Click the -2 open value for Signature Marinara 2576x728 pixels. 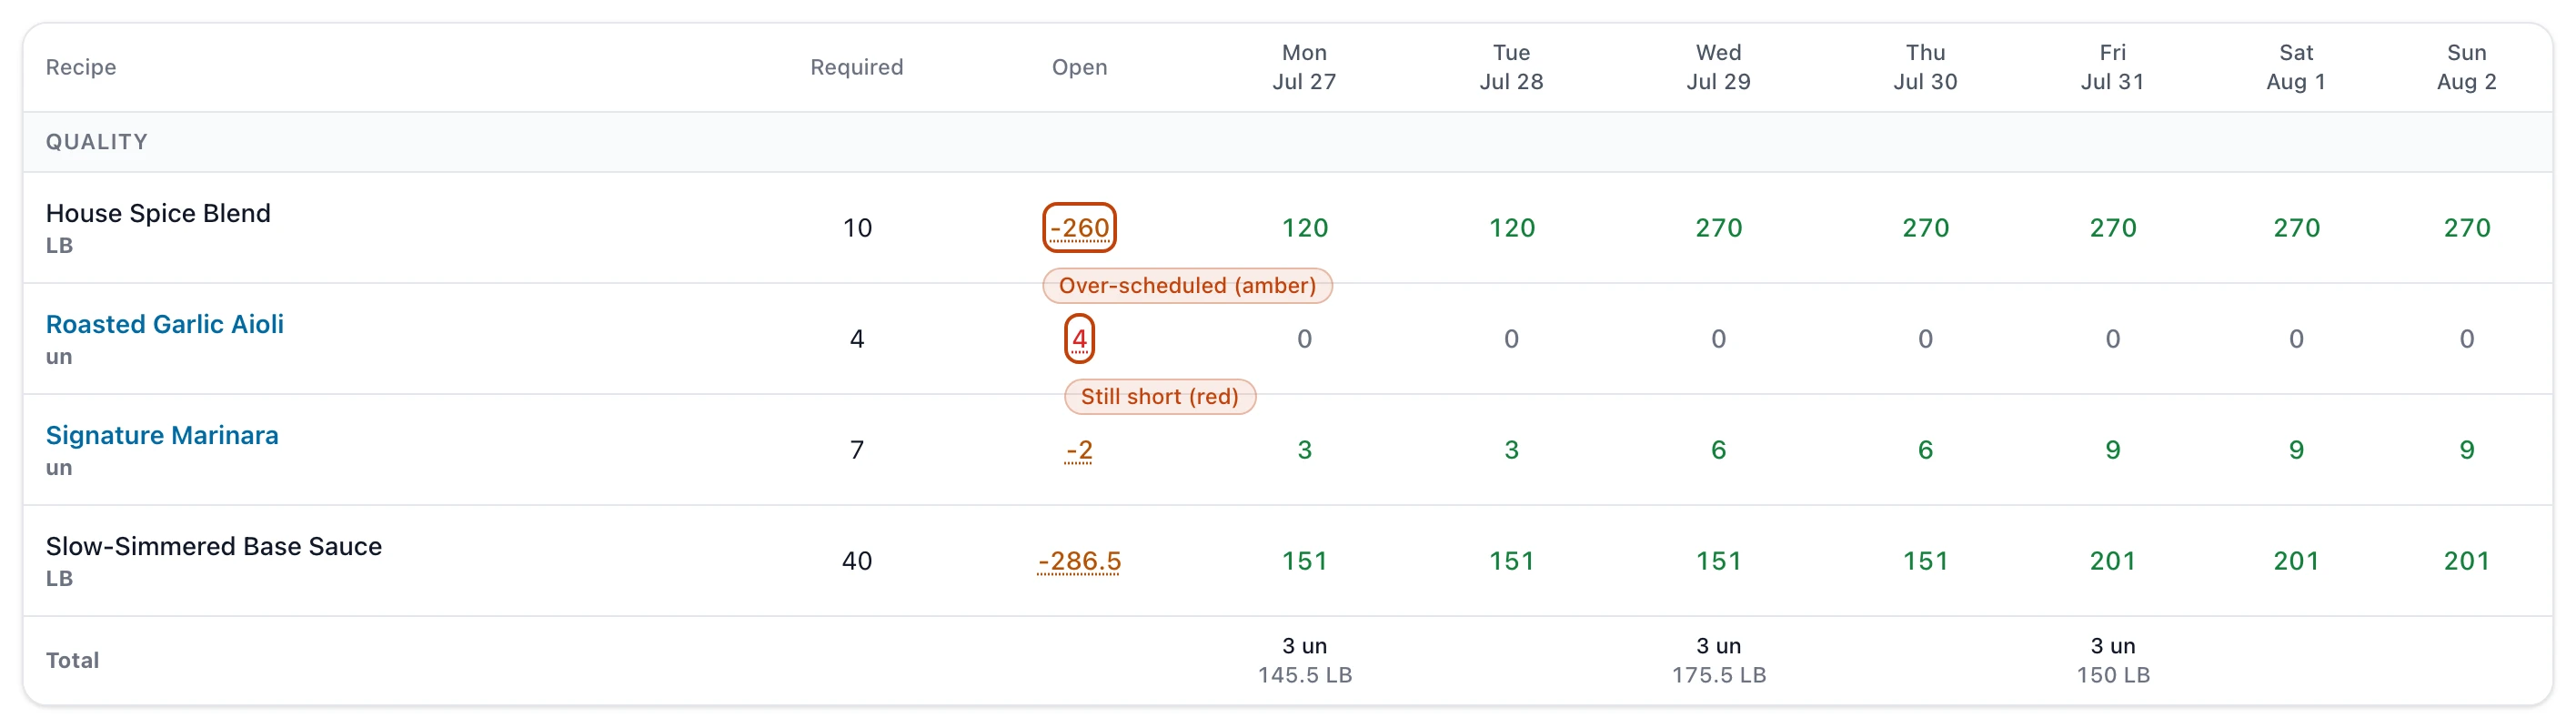(1079, 450)
